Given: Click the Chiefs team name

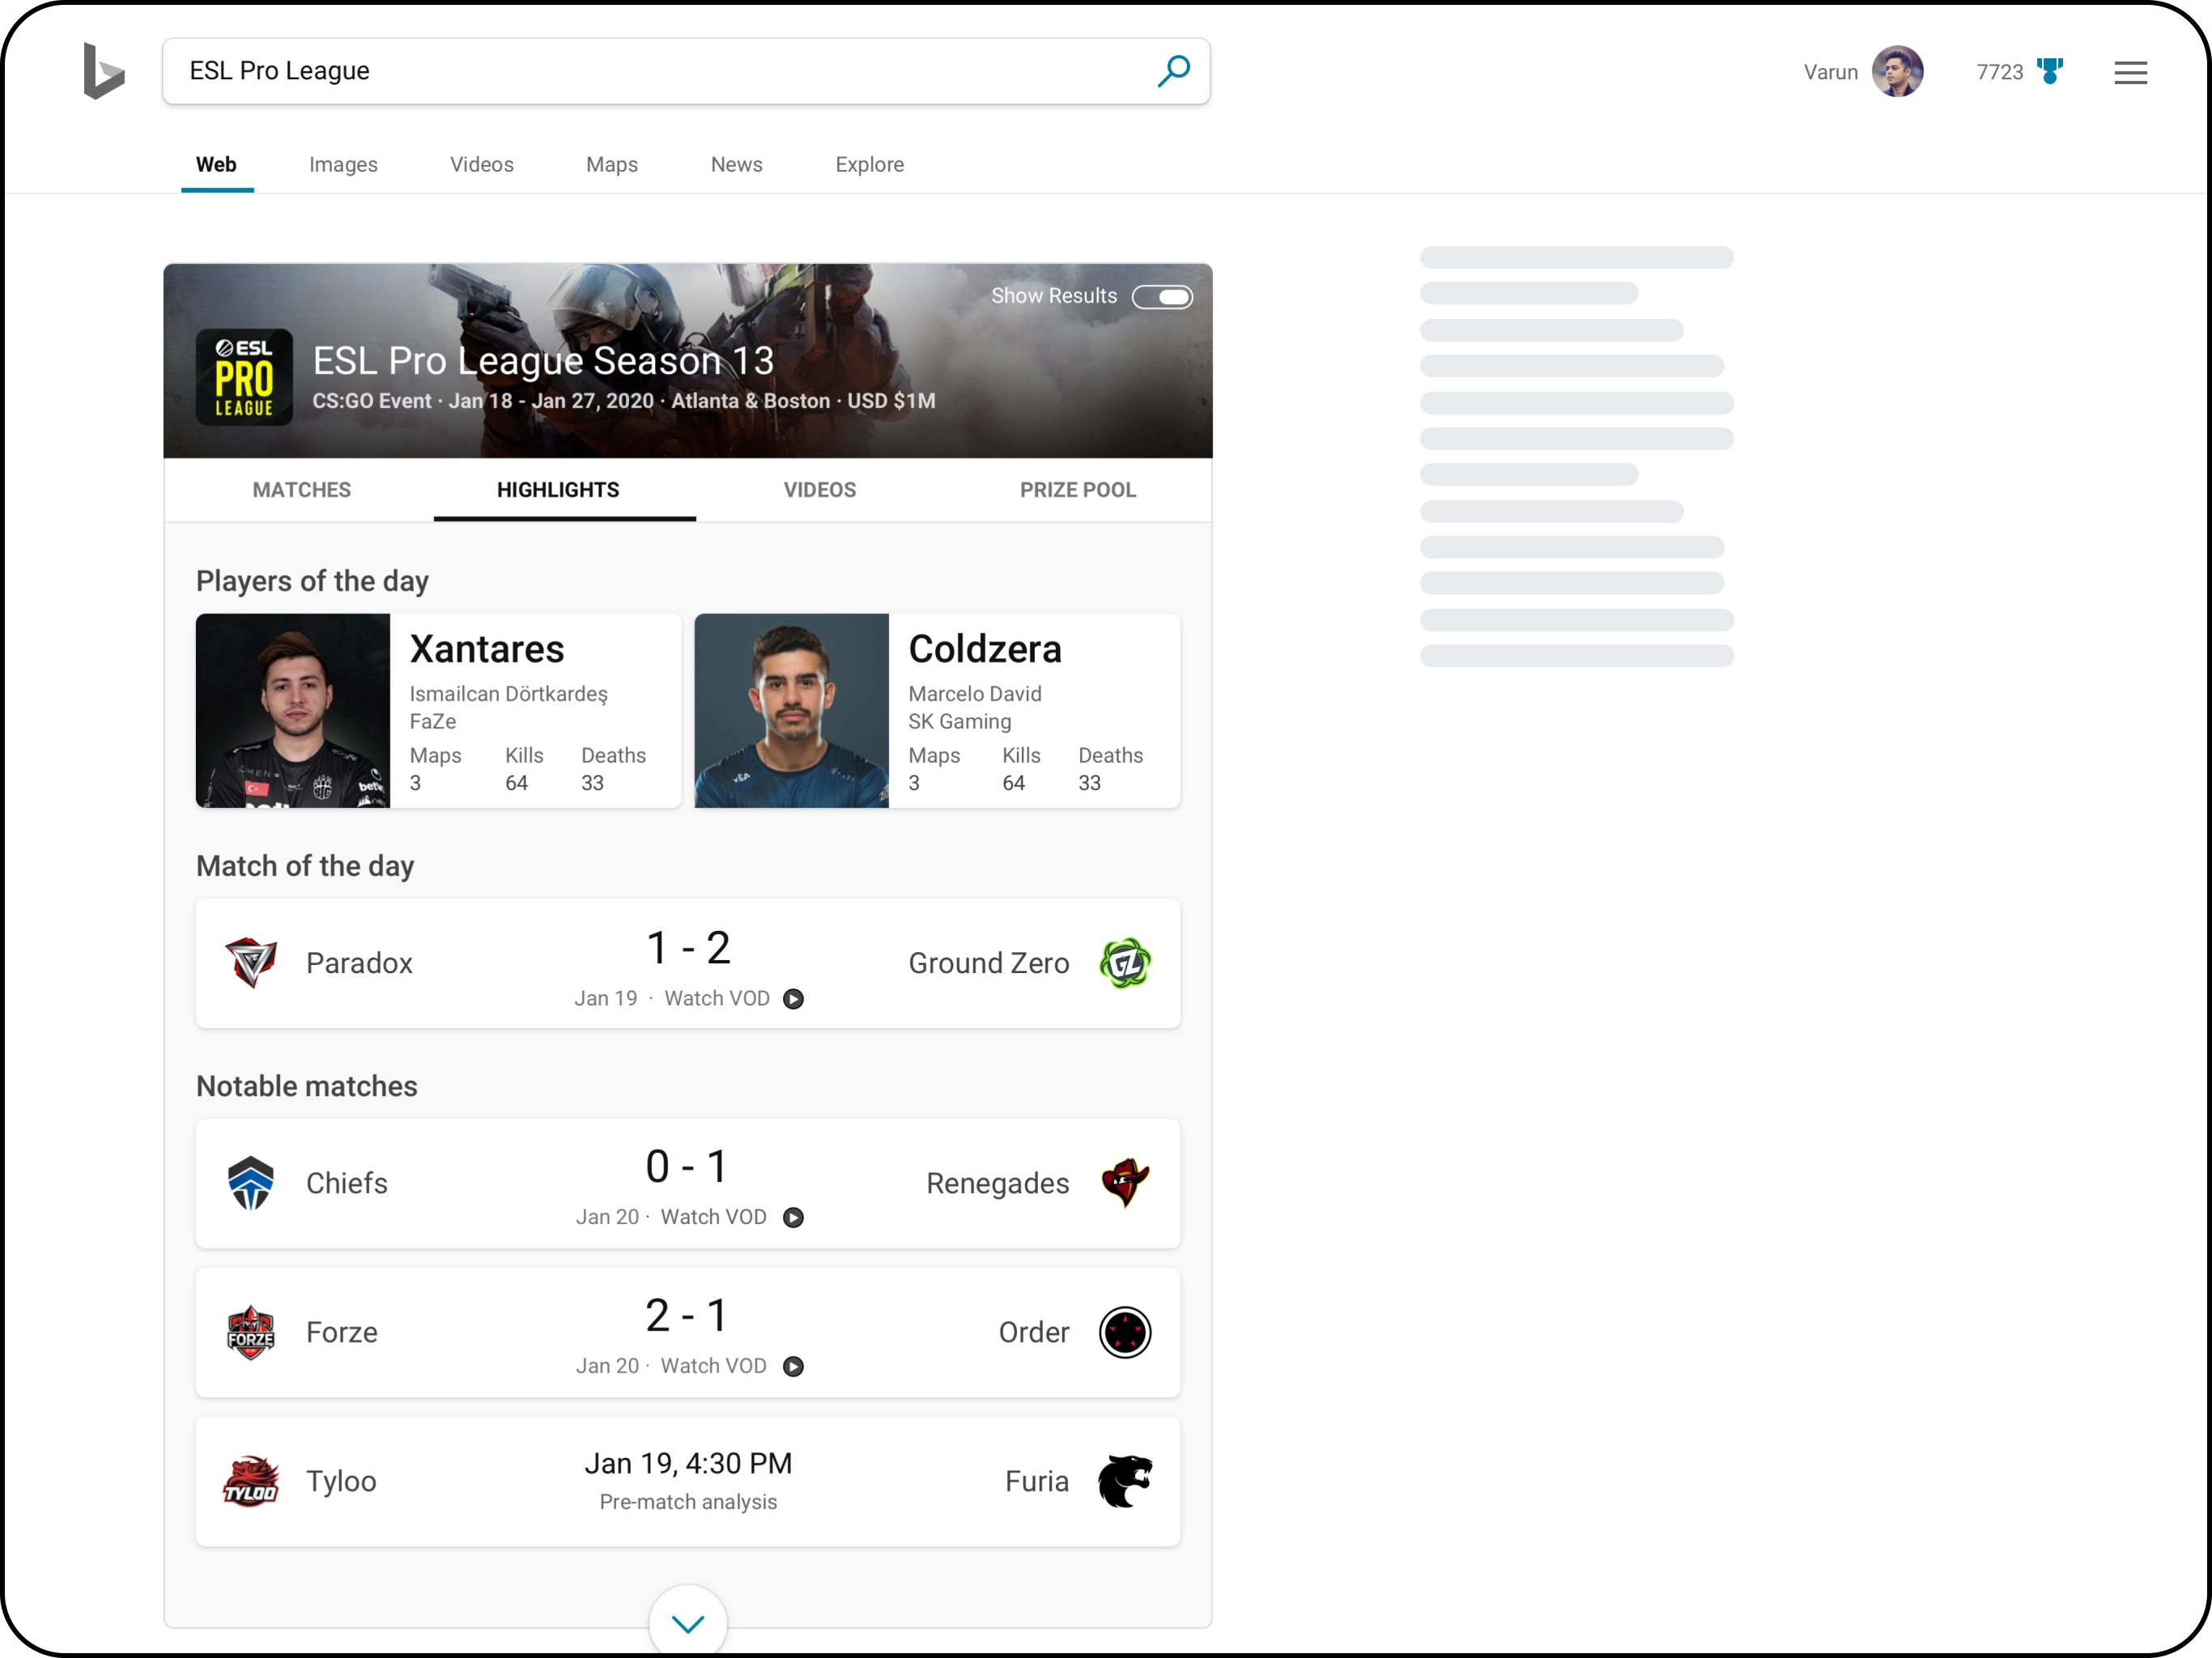Looking at the screenshot, I should coord(346,1183).
